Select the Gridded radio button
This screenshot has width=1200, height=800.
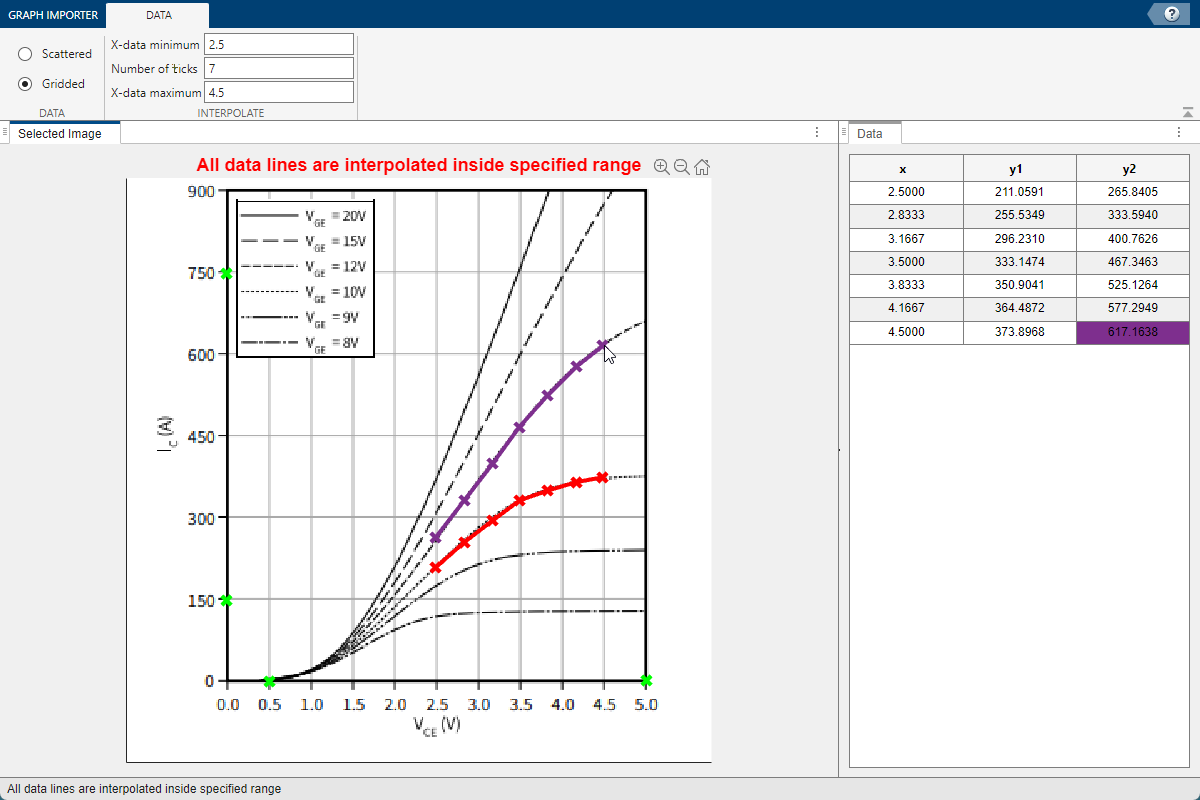pyautogui.click(x=26, y=84)
